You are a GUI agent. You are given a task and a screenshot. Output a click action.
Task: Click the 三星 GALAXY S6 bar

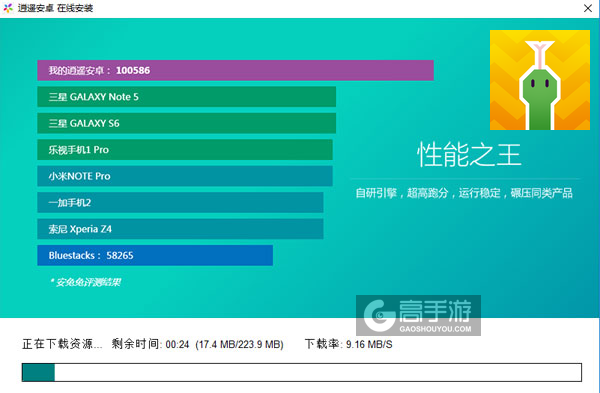186,123
